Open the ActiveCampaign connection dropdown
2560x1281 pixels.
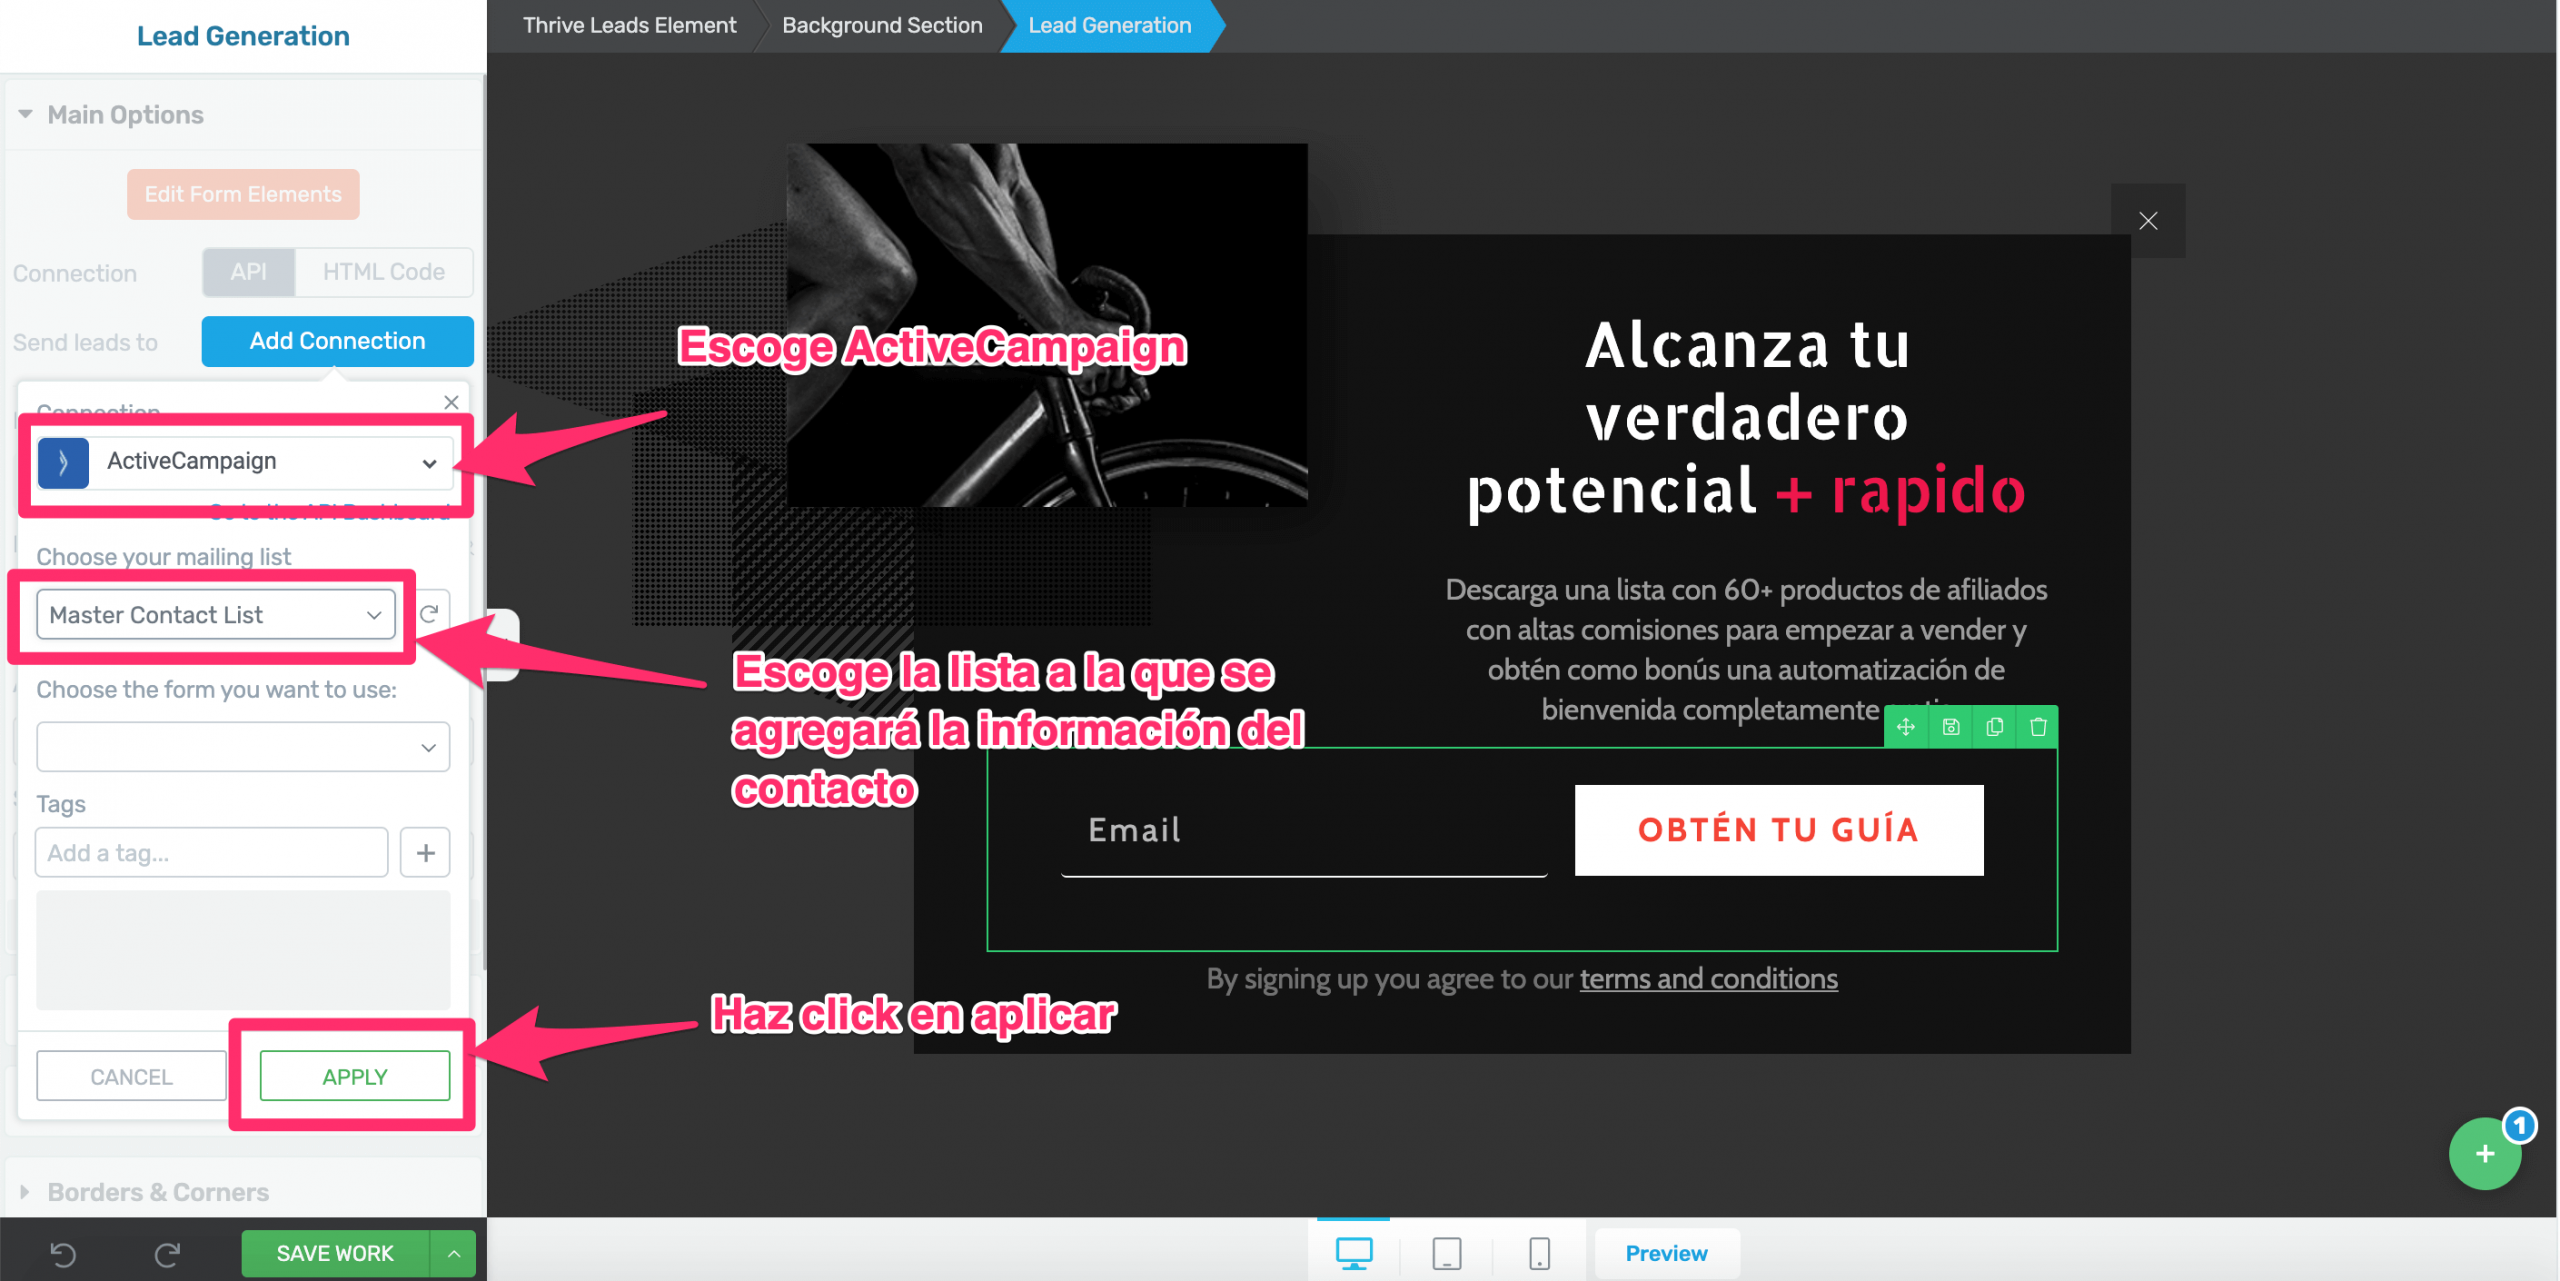point(246,462)
